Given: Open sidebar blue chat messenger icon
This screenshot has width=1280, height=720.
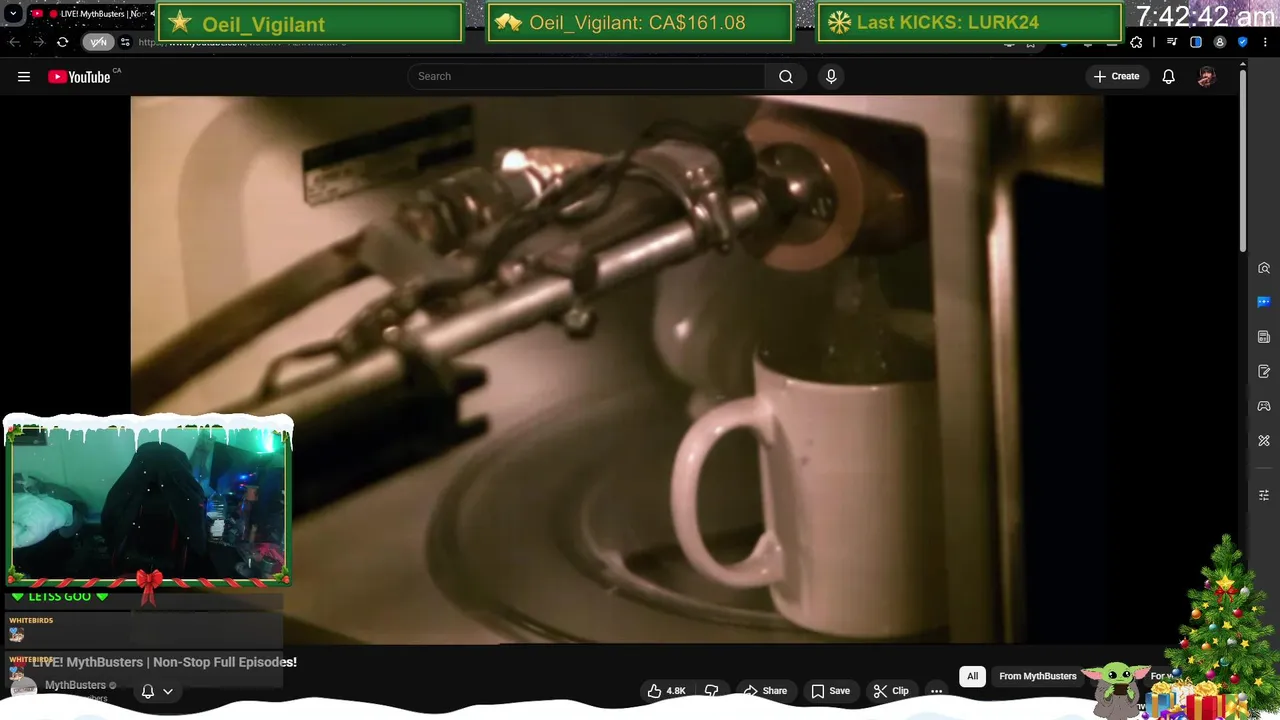Looking at the screenshot, I should (1264, 302).
